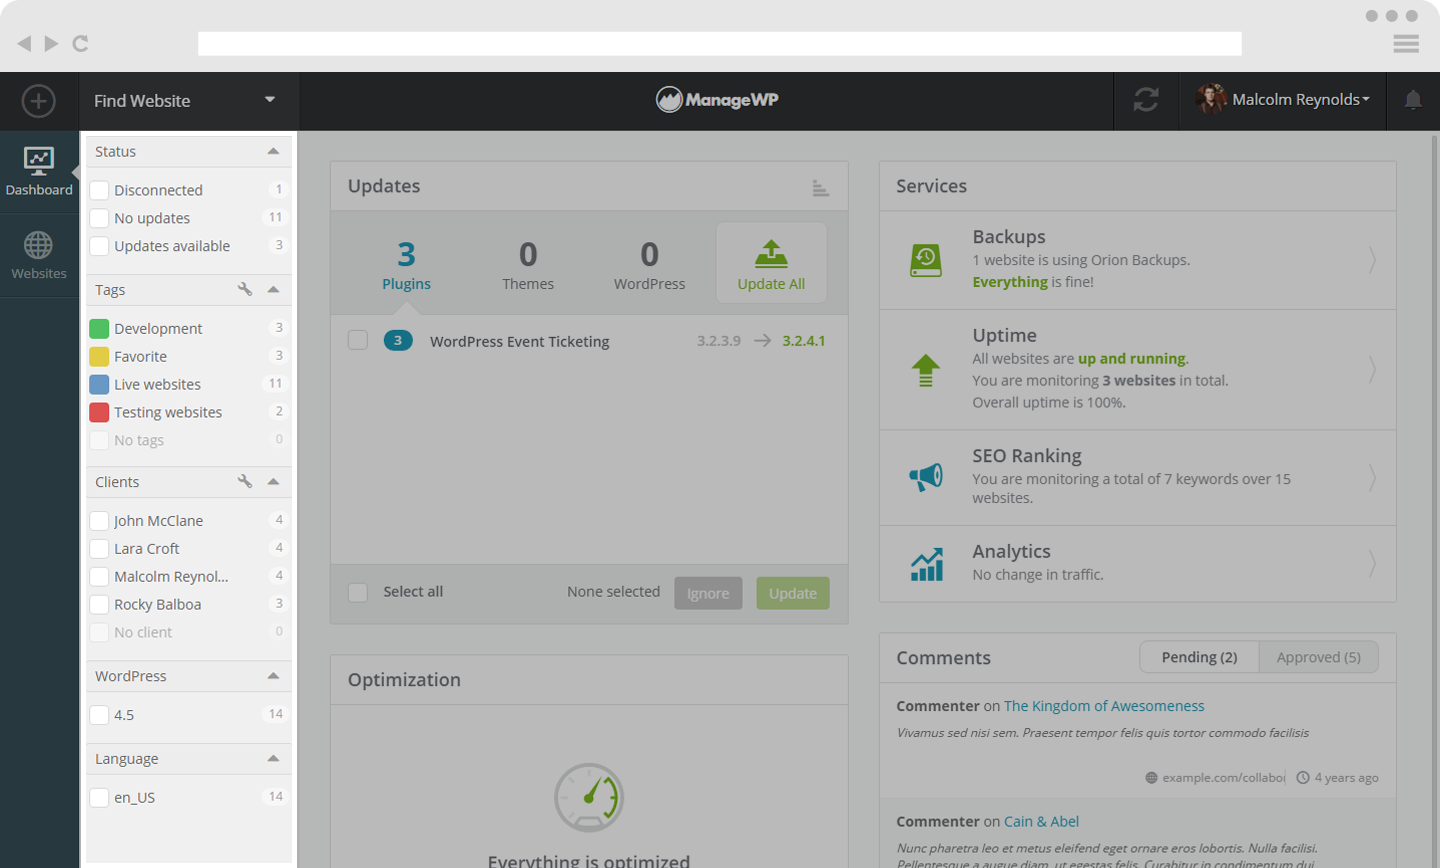Screen dimensions: 1440x868
Task: Collapse the Status filter section
Action: tap(273, 151)
